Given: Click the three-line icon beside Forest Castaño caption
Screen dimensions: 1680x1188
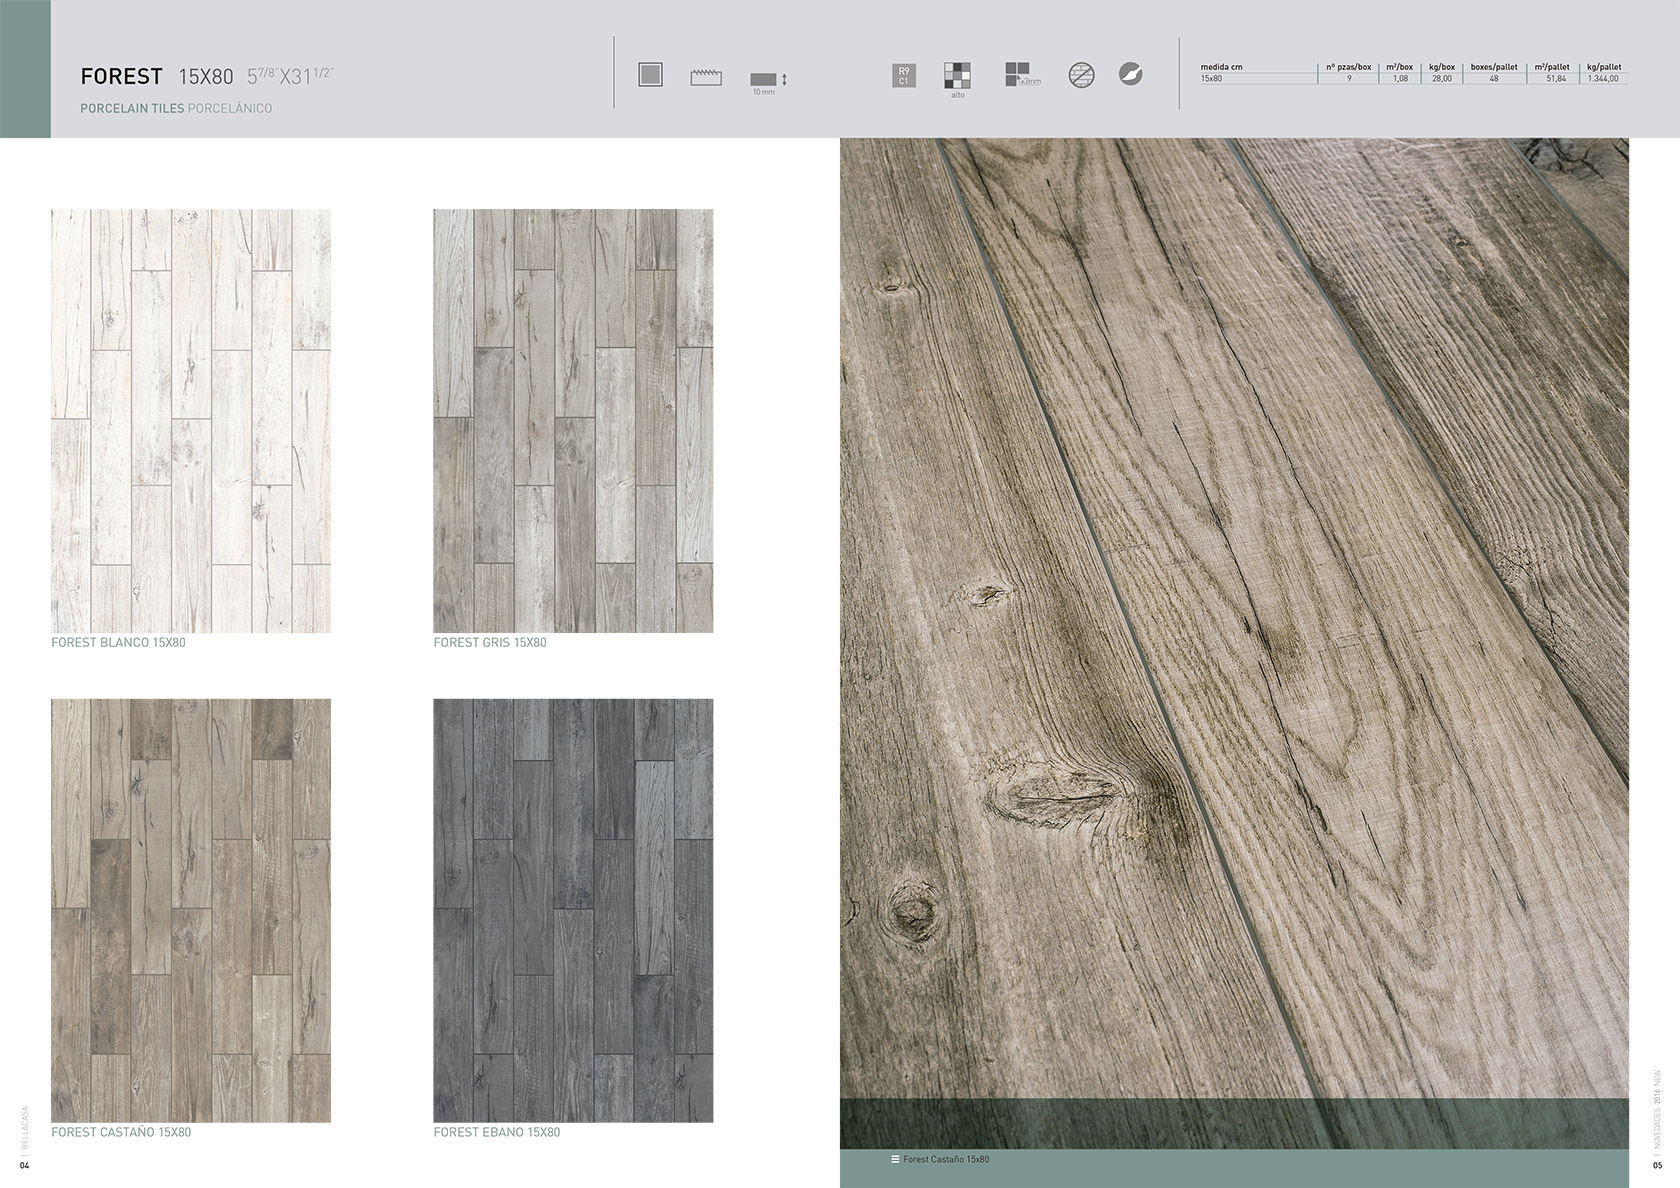Looking at the screenshot, I should click(x=895, y=1159).
